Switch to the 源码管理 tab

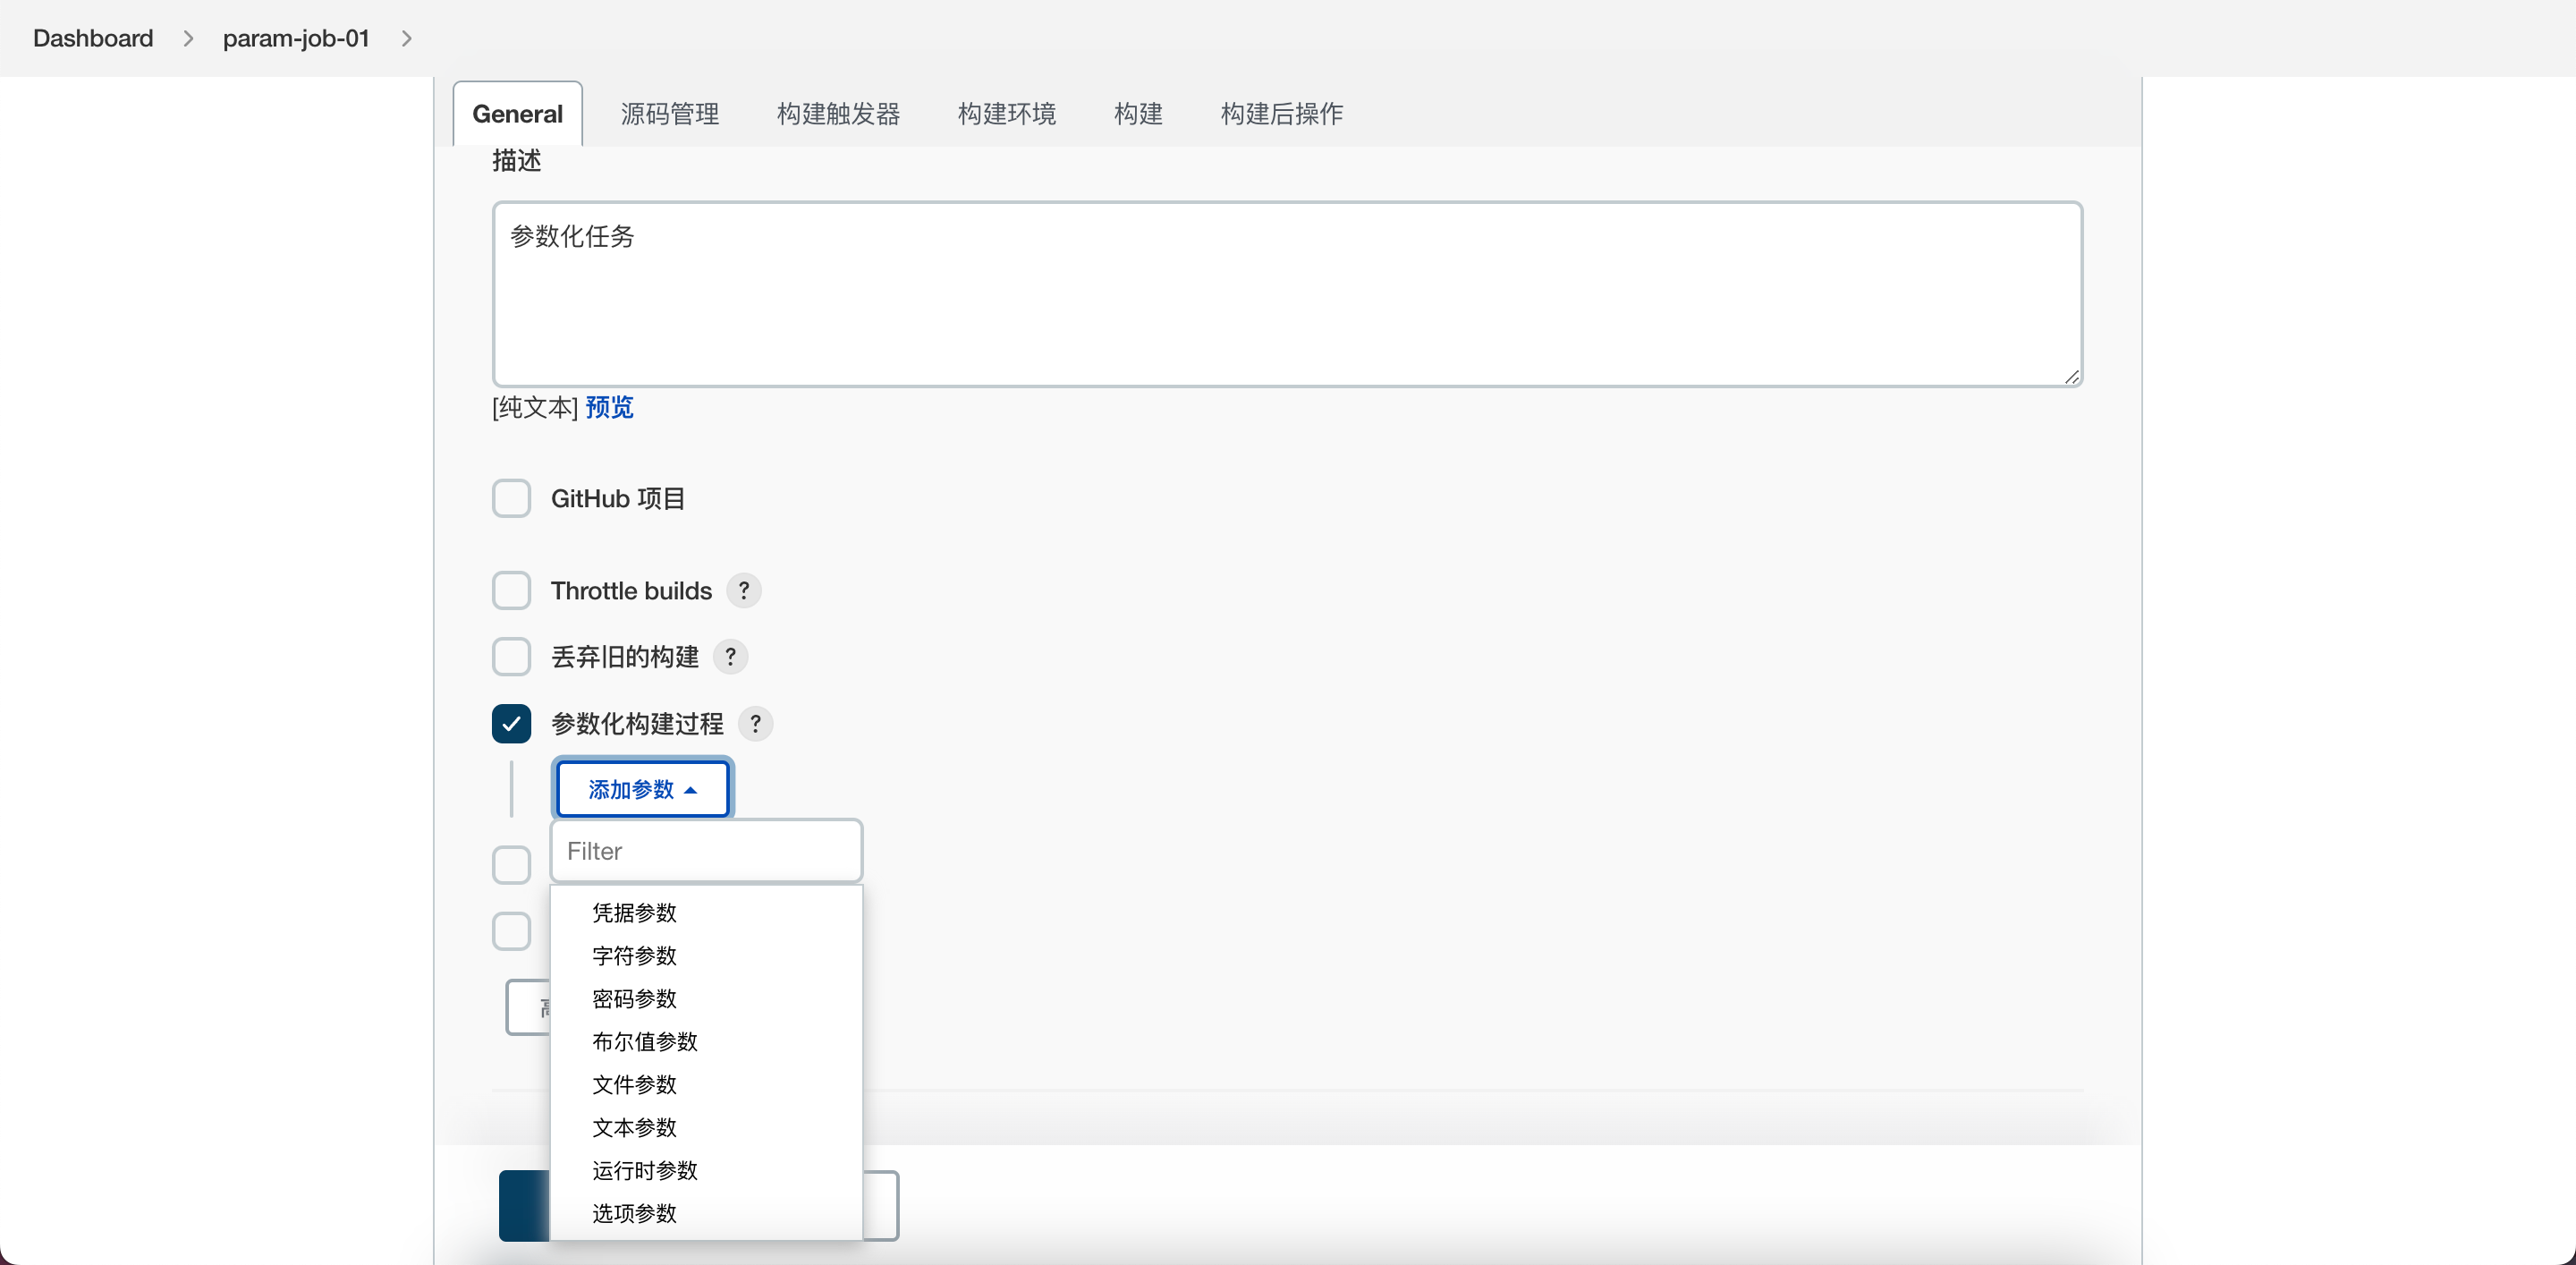[x=670, y=114]
